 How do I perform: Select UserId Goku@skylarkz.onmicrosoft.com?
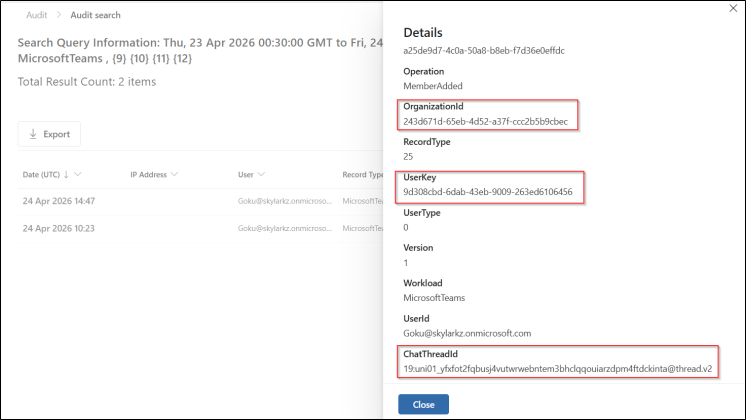click(467, 333)
